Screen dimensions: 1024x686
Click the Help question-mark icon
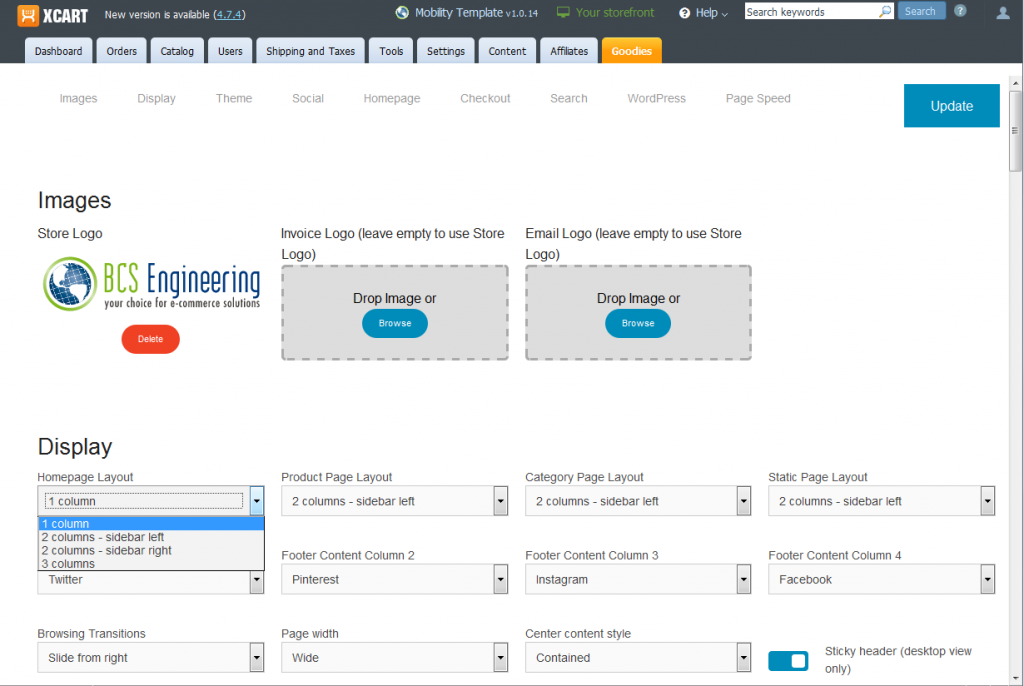[x=684, y=13]
